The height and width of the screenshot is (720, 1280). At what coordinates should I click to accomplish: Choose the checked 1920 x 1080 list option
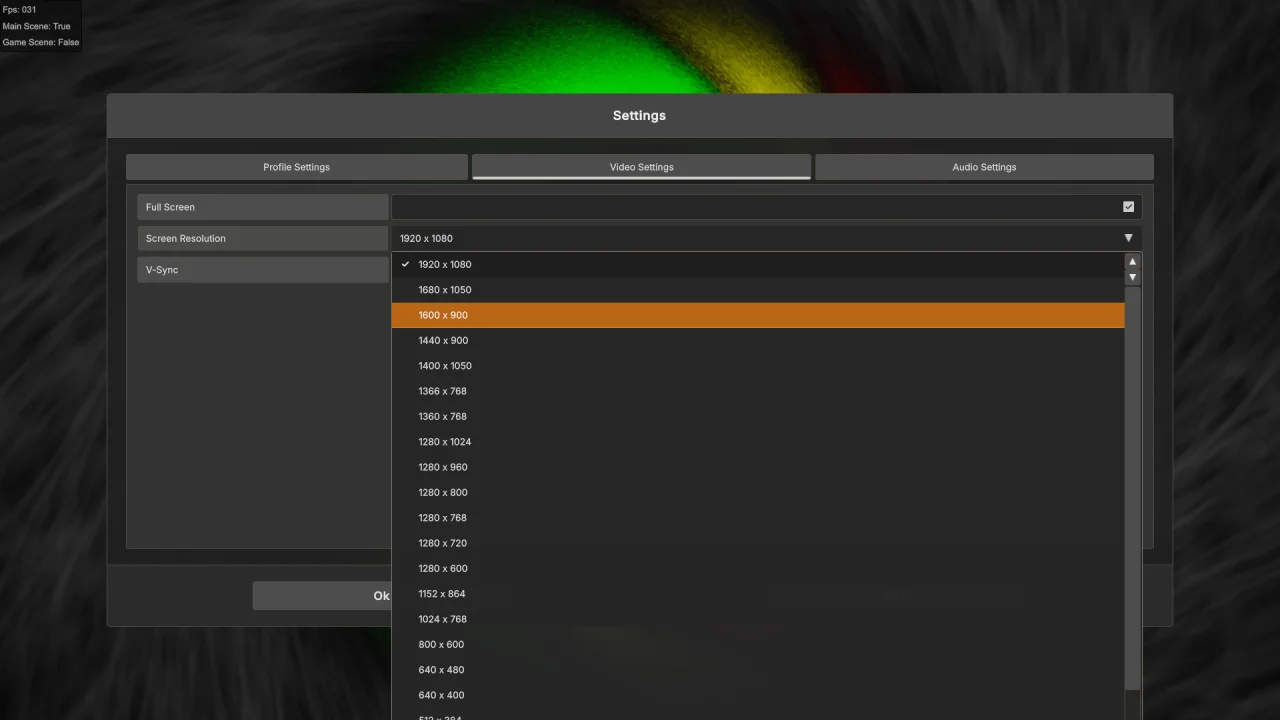coord(758,265)
